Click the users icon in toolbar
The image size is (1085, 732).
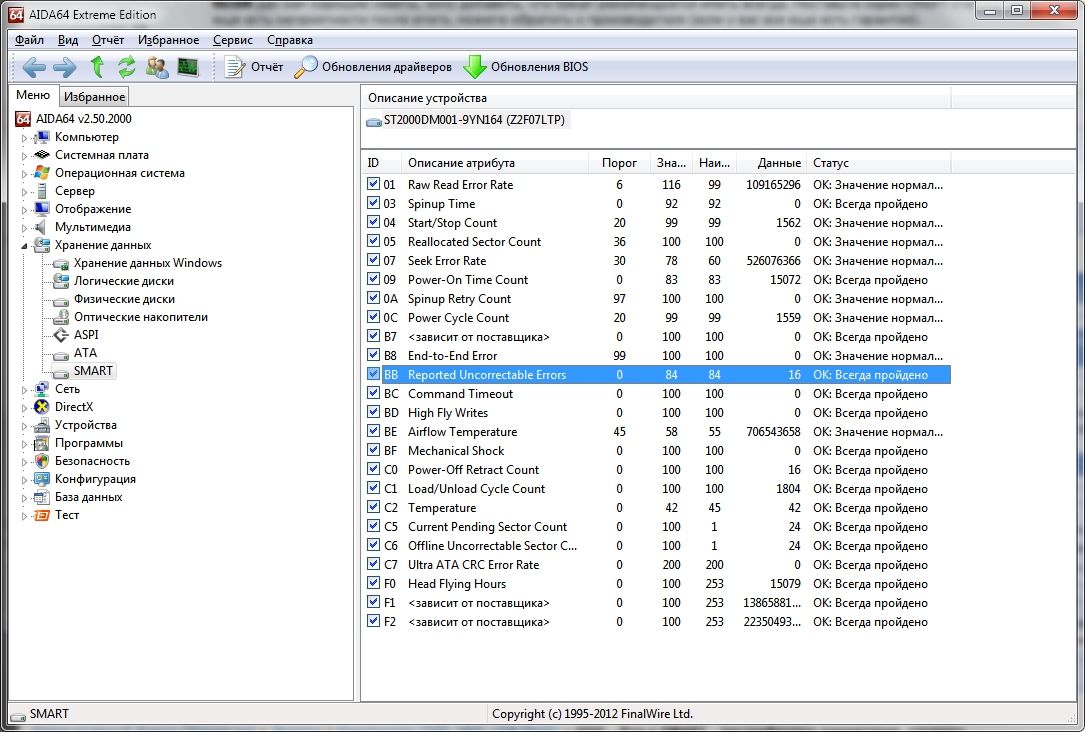tap(157, 67)
